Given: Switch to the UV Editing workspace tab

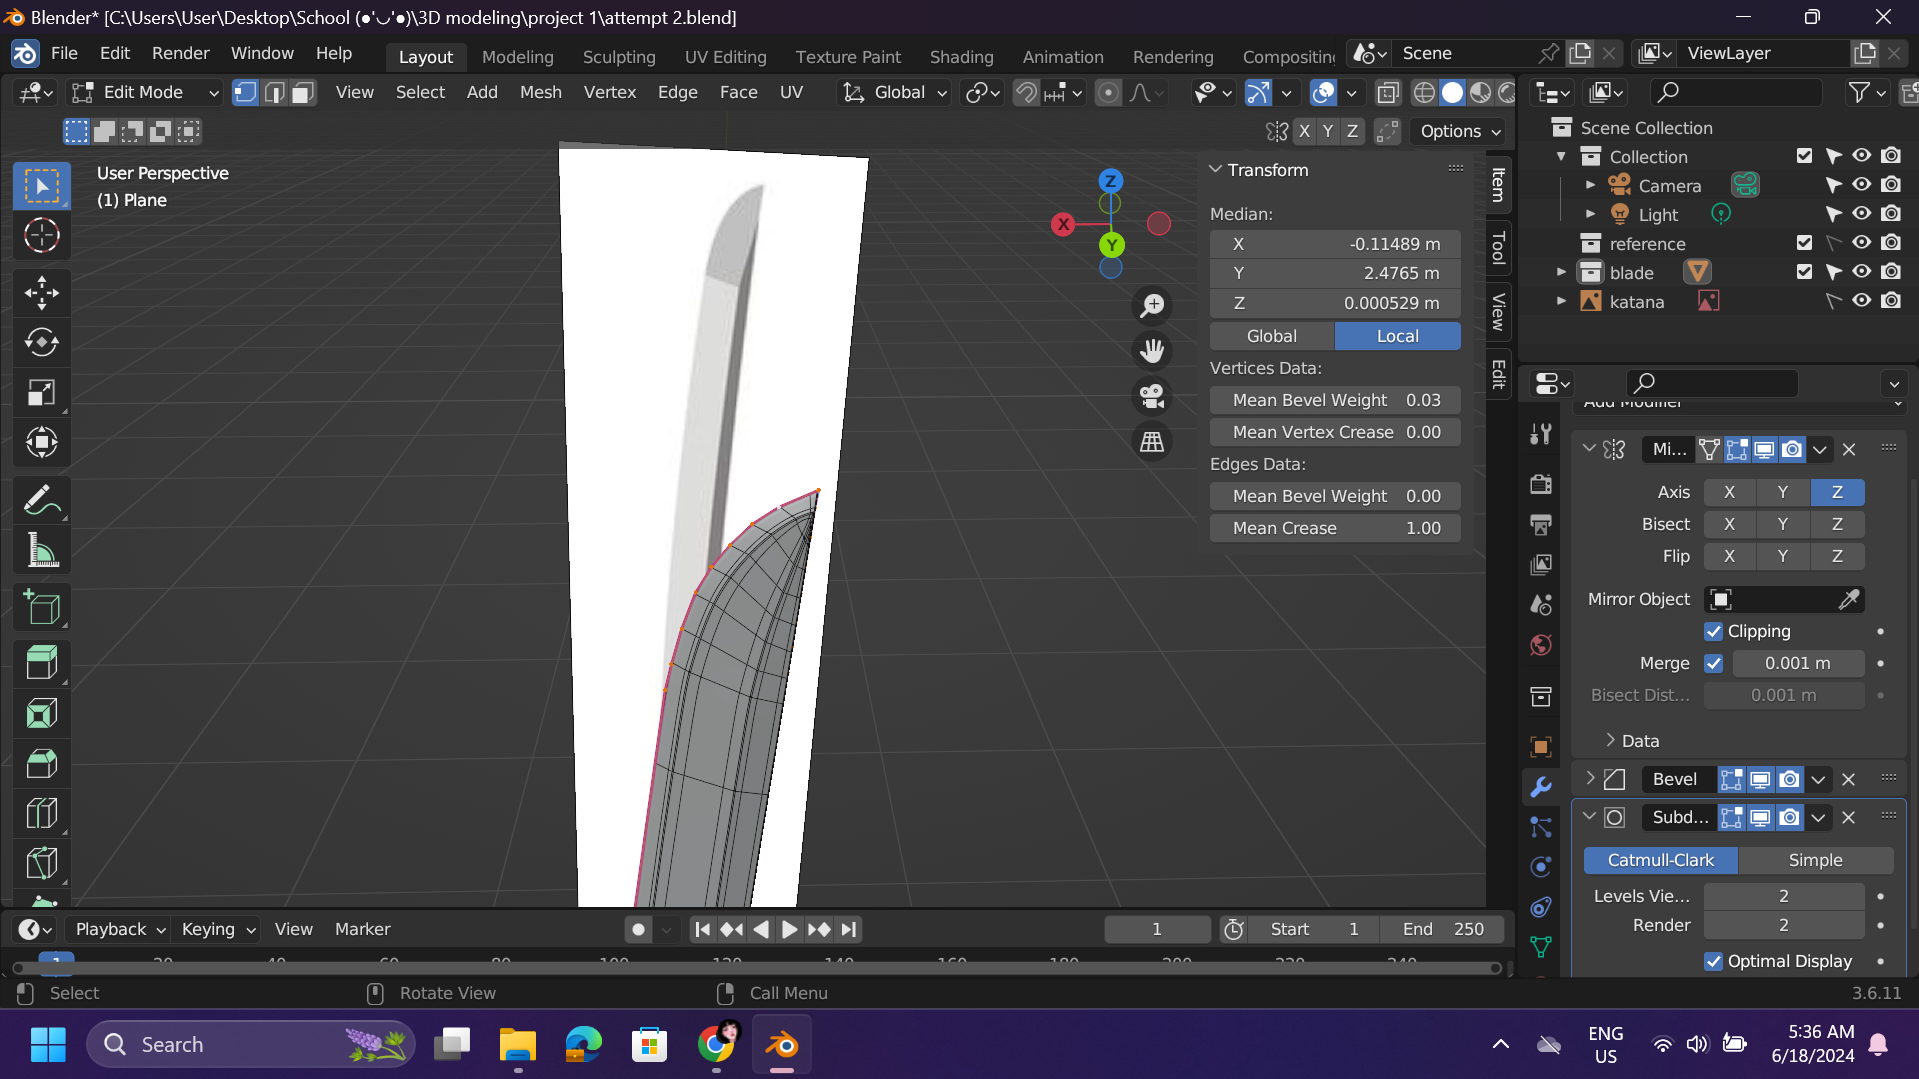Looking at the screenshot, I should (725, 57).
